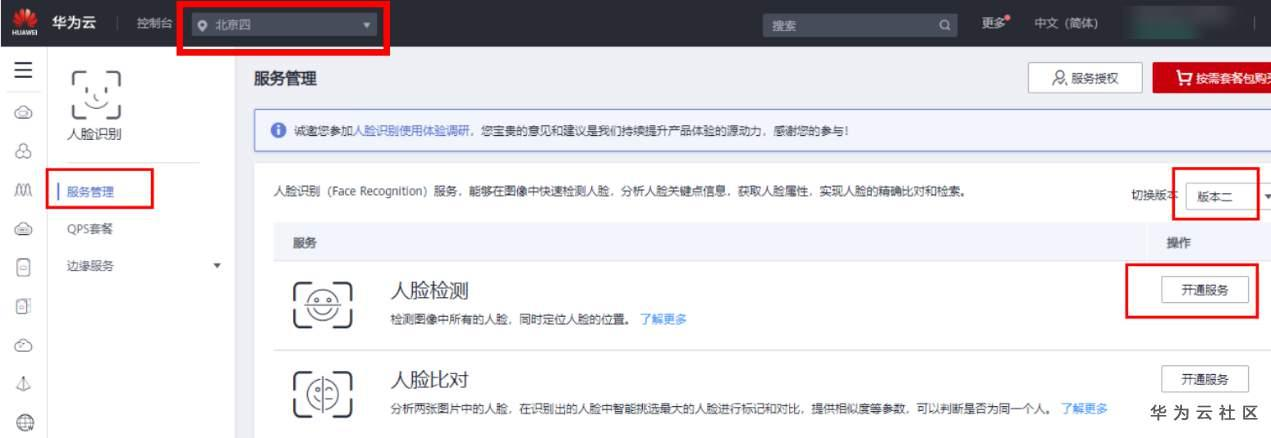This screenshot has width=1271, height=438.
Task: Select 边缘服务 in the sidebar
Action: pyautogui.click(x=90, y=266)
